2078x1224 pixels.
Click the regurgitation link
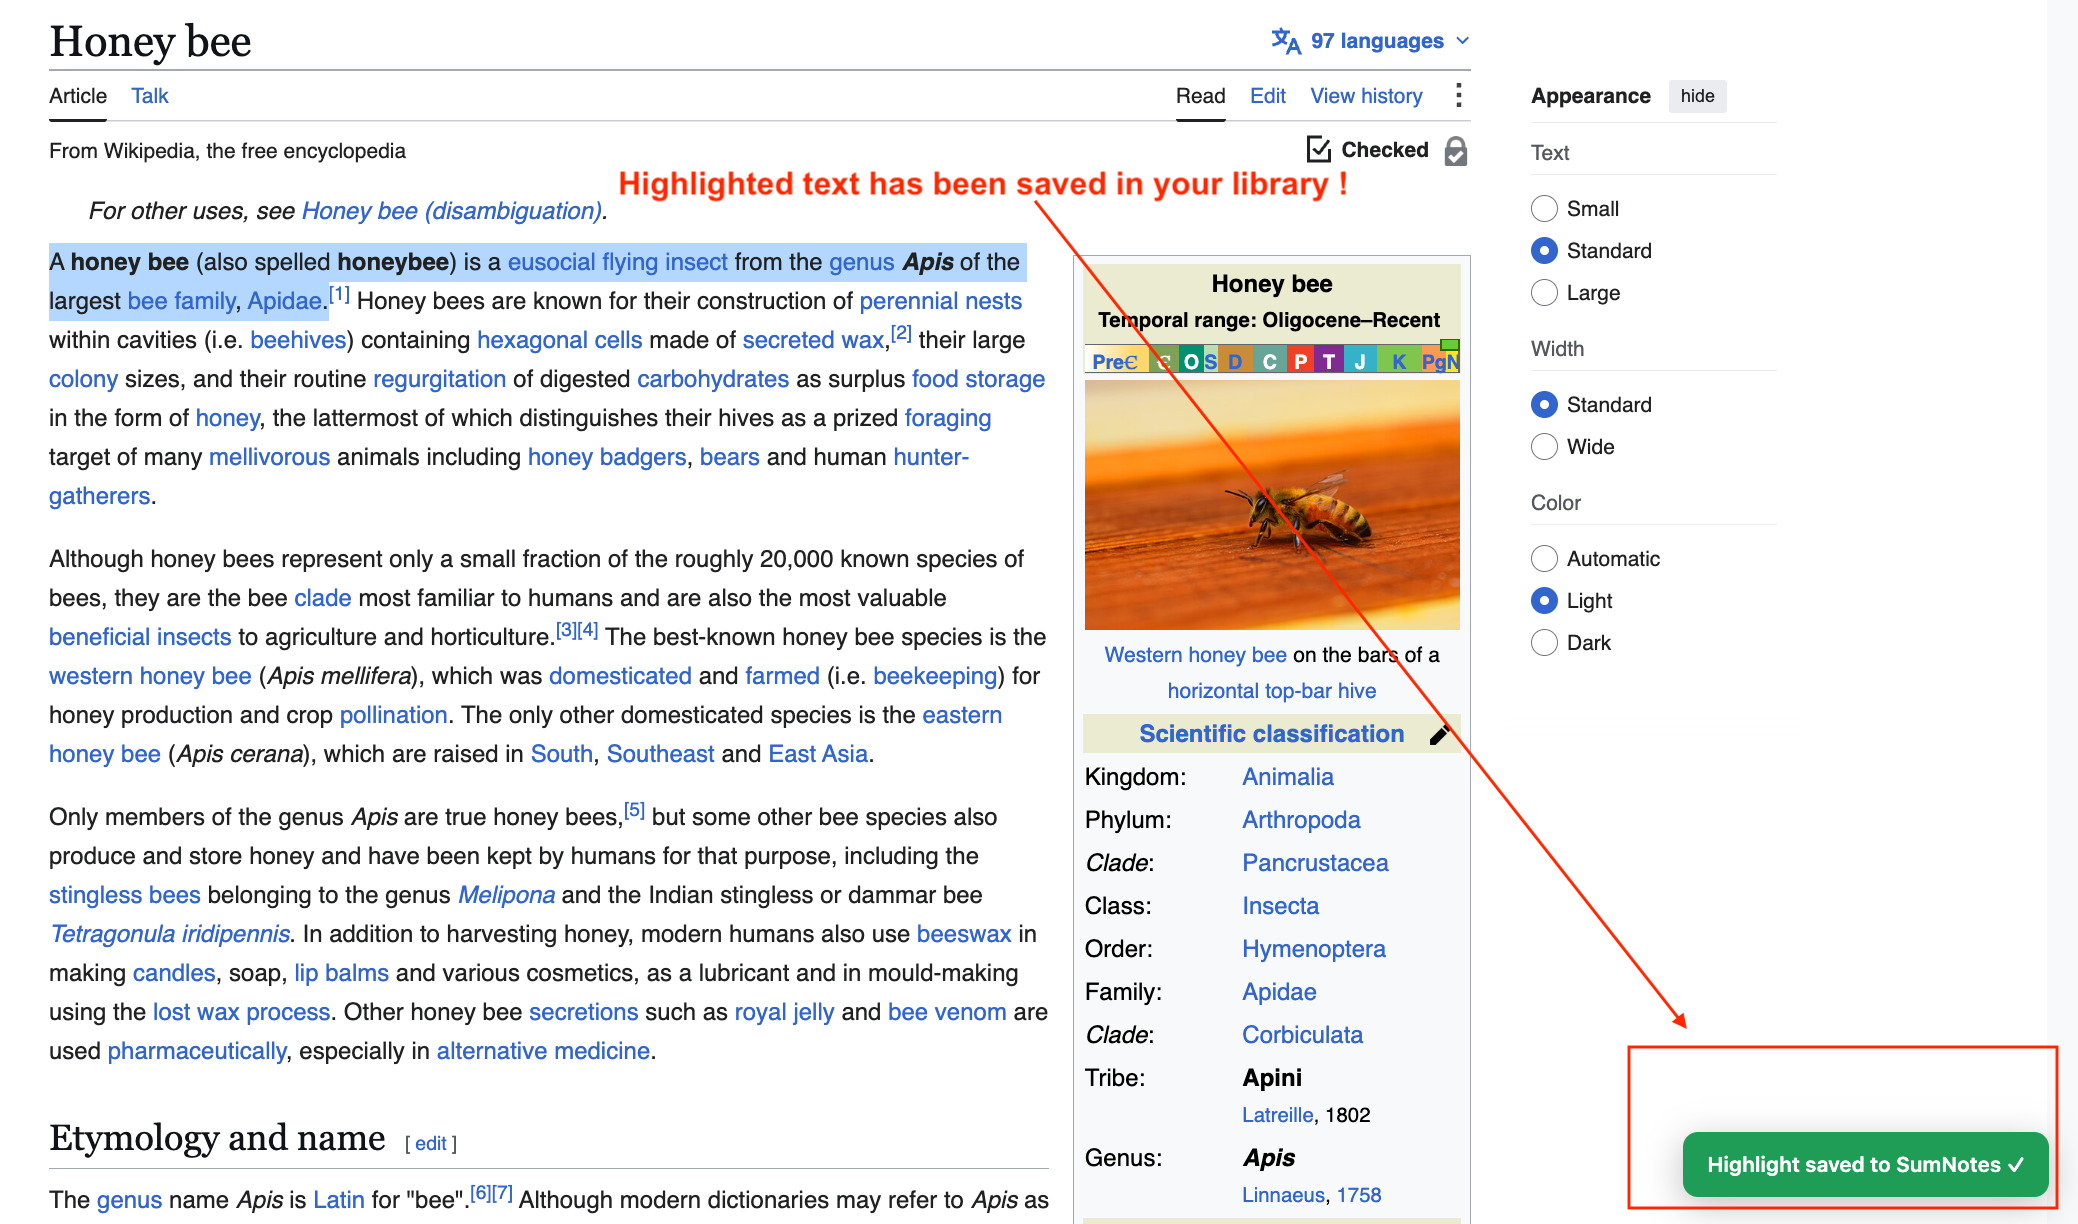coord(439,379)
